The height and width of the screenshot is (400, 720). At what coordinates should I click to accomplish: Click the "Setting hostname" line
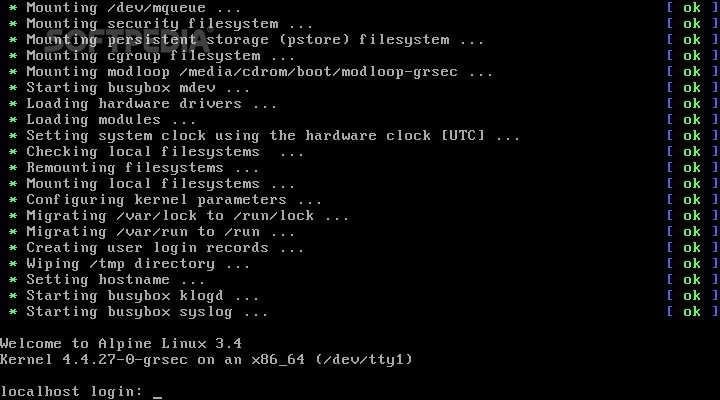coord(115,280)
